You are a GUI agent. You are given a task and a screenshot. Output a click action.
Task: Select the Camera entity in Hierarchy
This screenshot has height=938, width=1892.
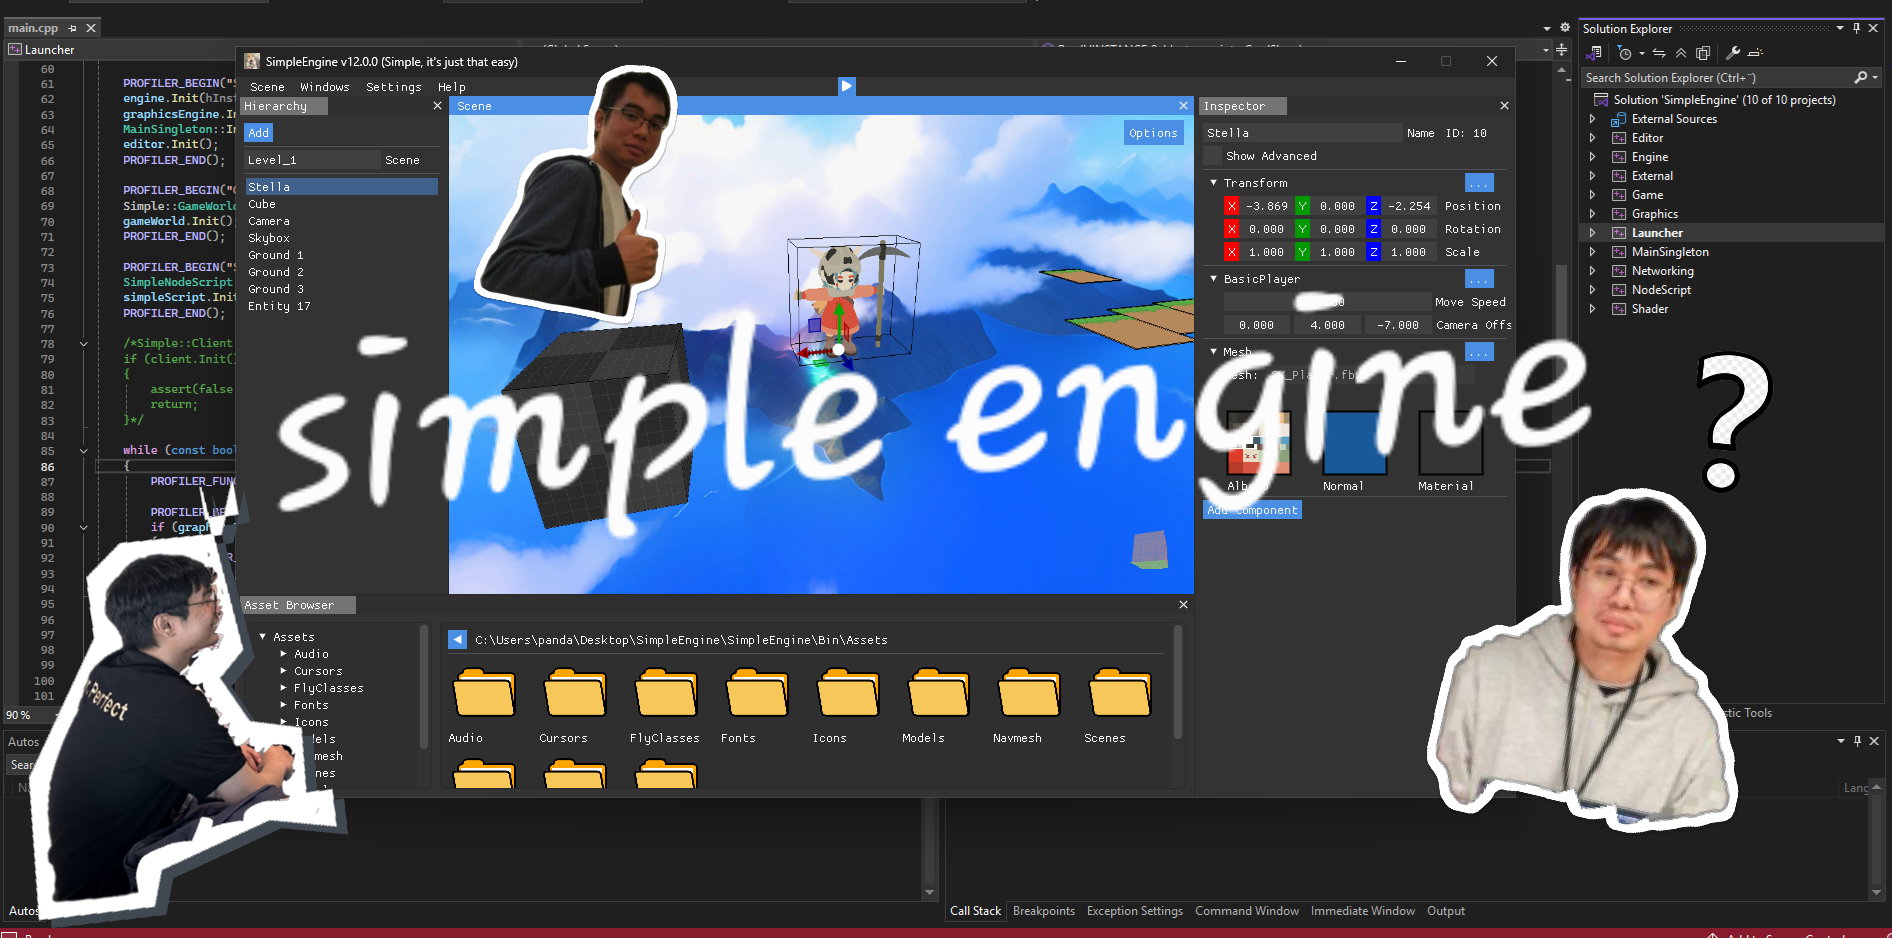pyautogui.click(x=269, y=221)
